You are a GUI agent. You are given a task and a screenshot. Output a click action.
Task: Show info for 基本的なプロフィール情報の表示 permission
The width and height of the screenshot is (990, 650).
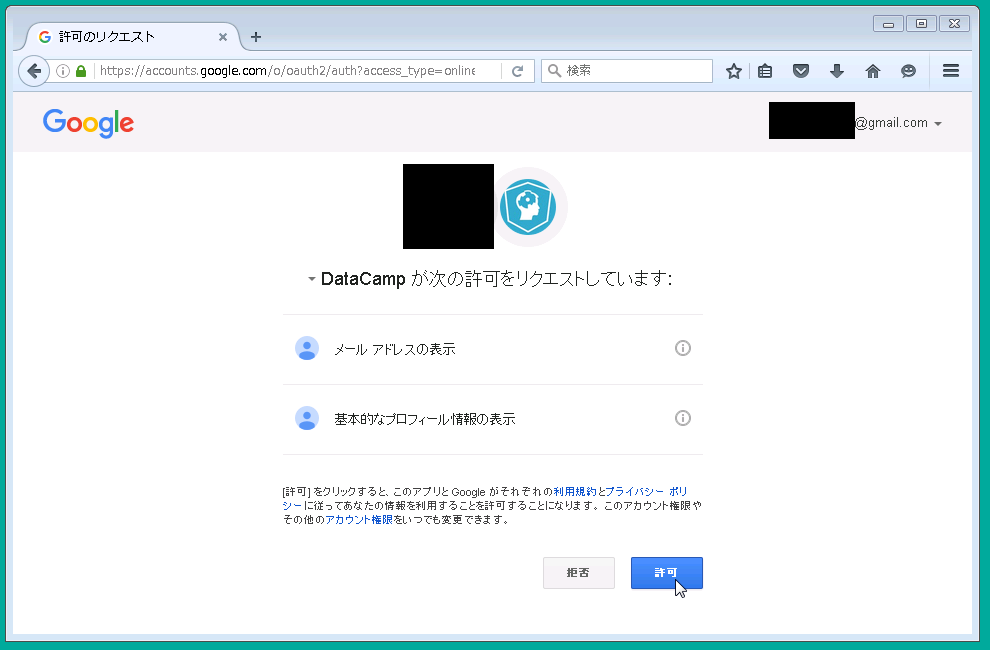pos(683,418)
